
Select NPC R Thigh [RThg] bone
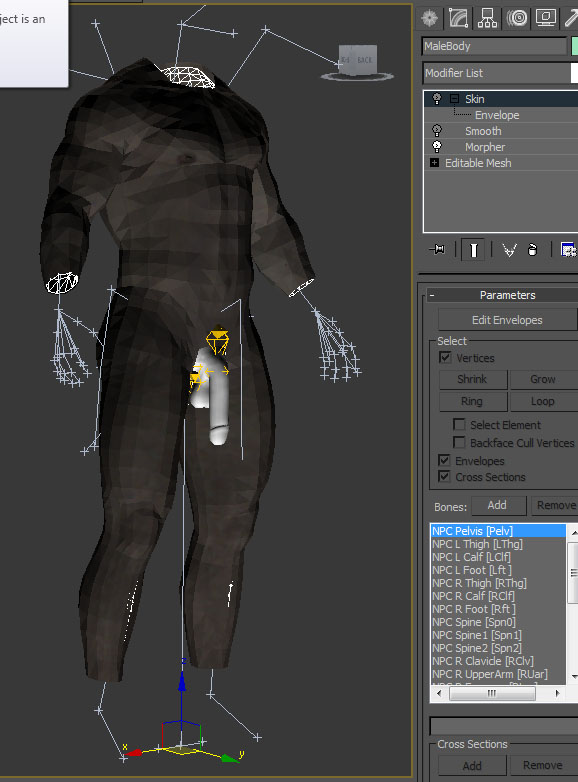click(498, 583)
